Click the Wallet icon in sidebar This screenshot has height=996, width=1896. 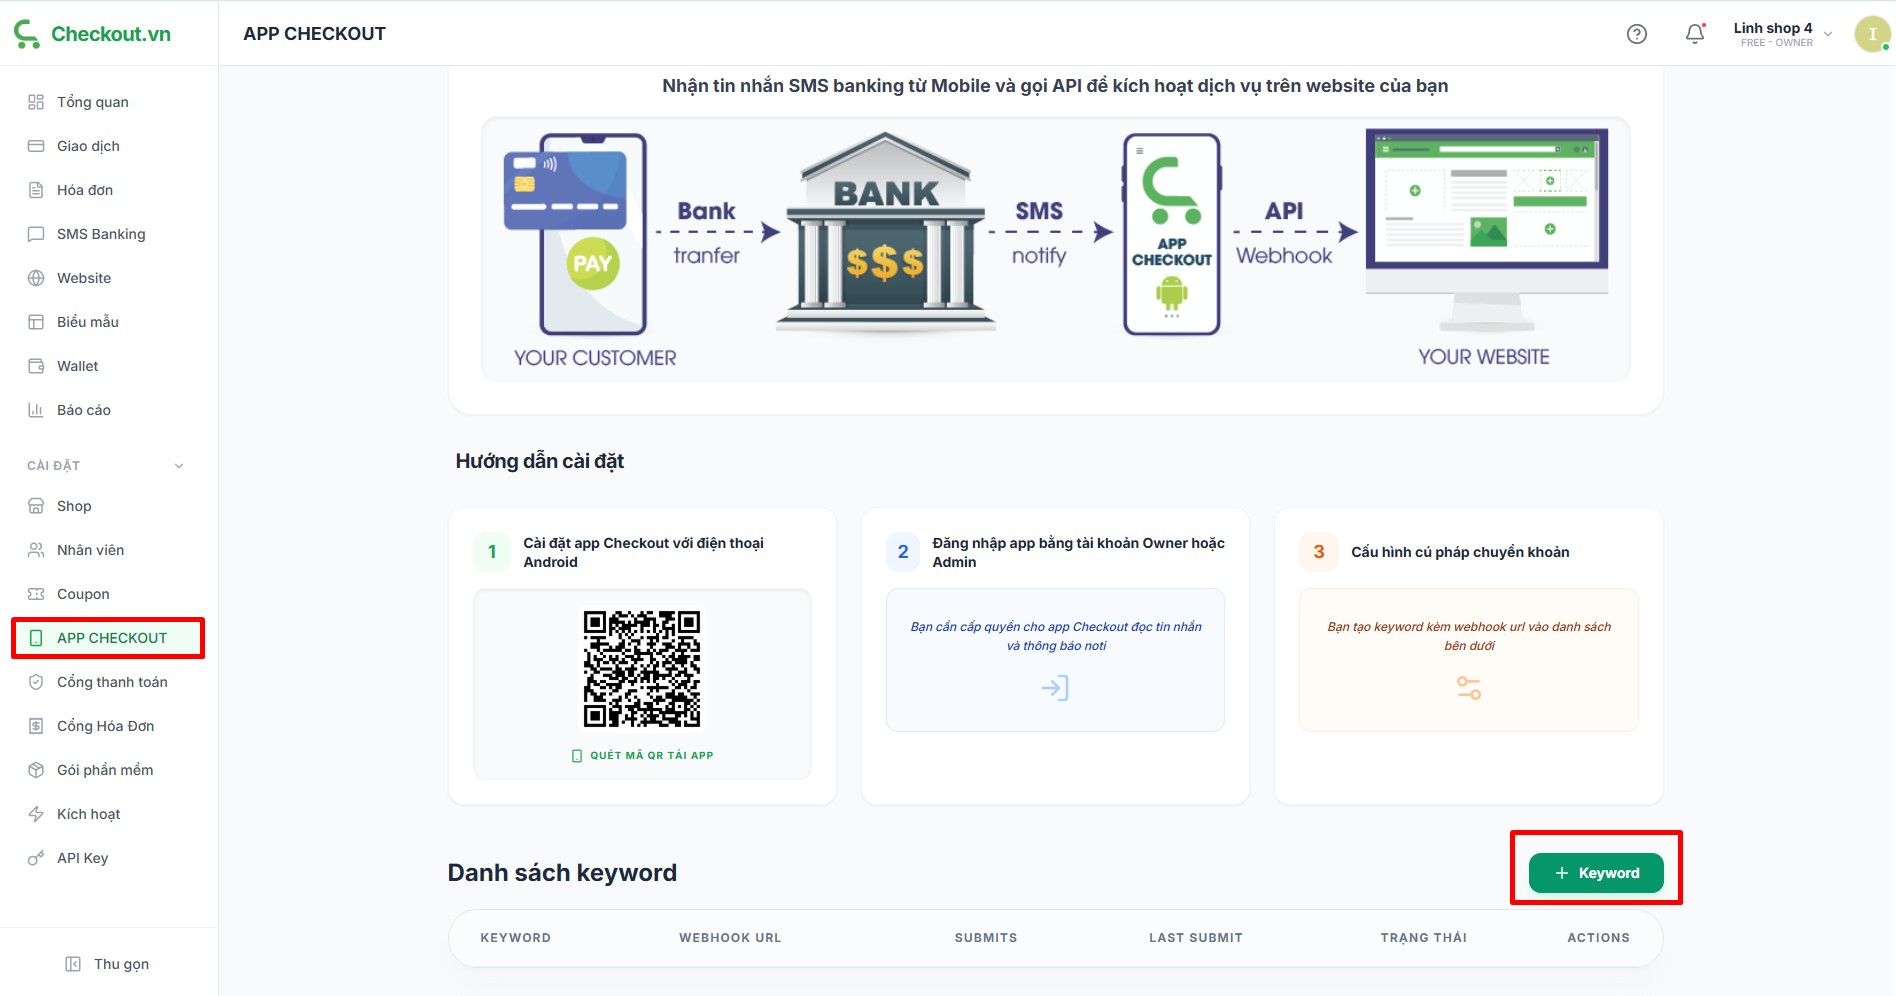pos(36,366)
